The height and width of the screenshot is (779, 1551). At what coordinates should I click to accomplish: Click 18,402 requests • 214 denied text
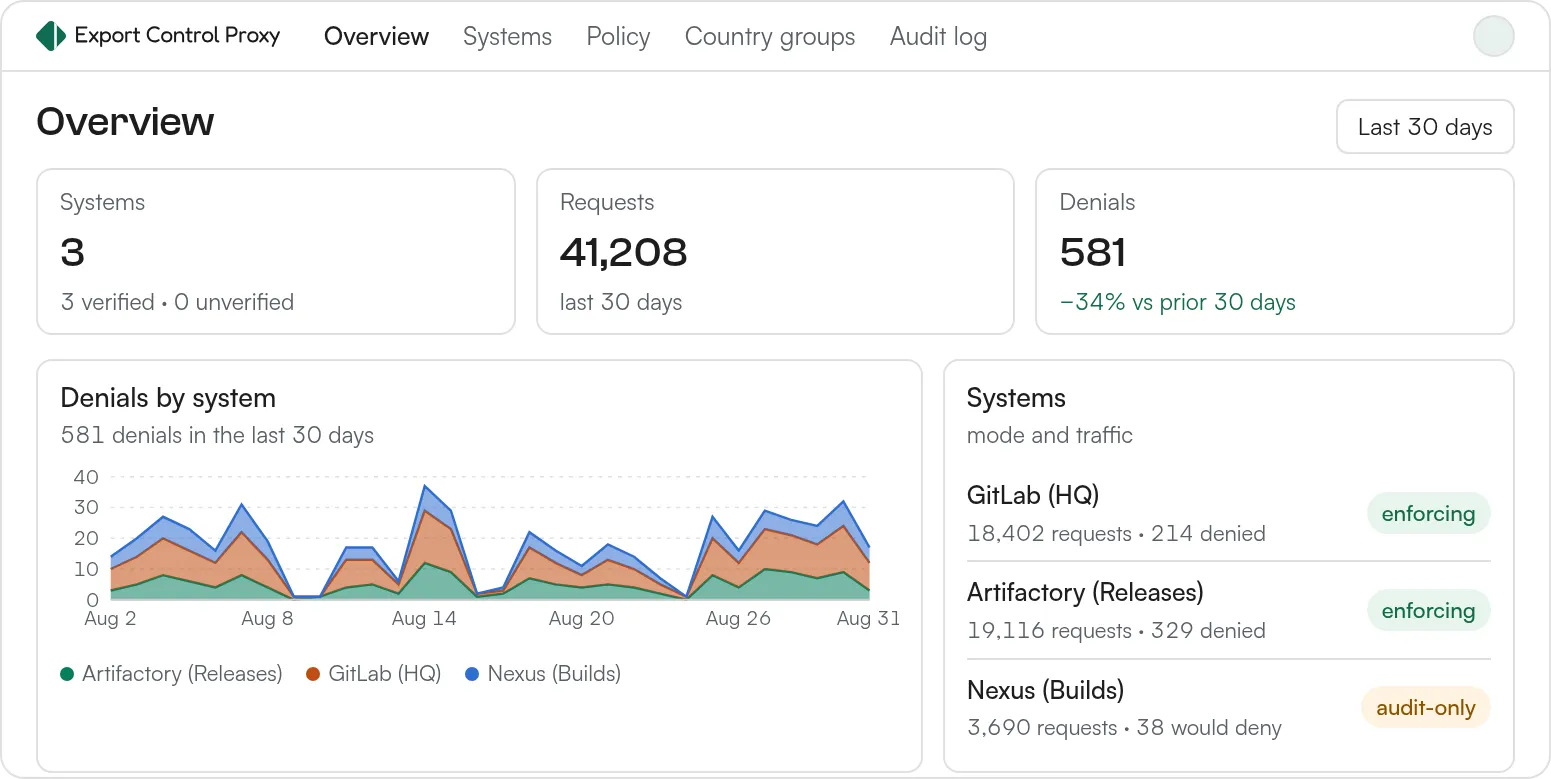click(x=1116, y=534)
